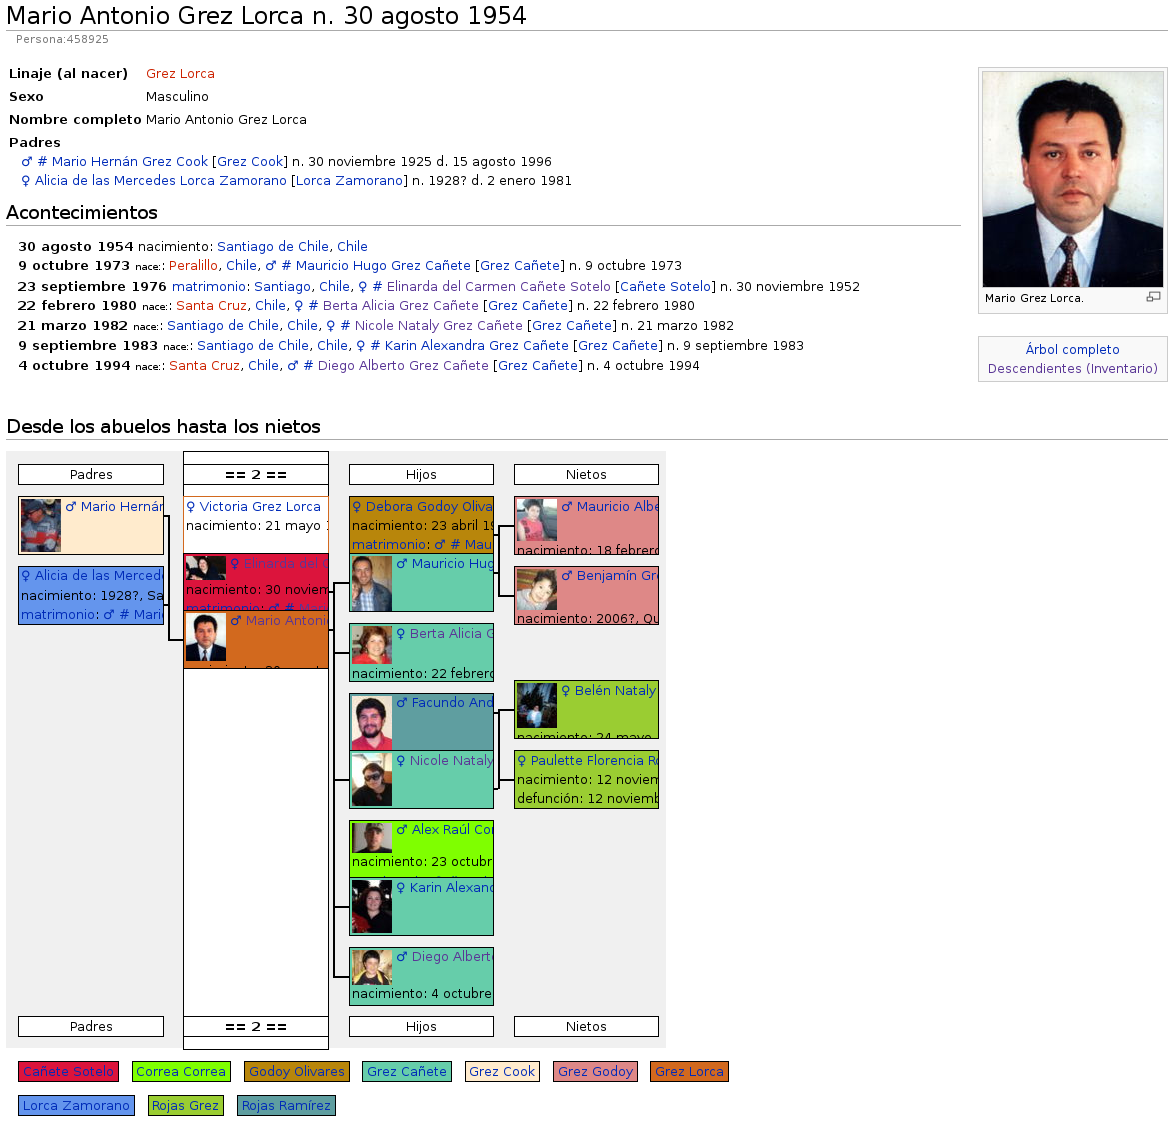1174x1132 pixels.
Task: Click Diego Alberto's photo in Hijos column
Action: click(371, 967)
